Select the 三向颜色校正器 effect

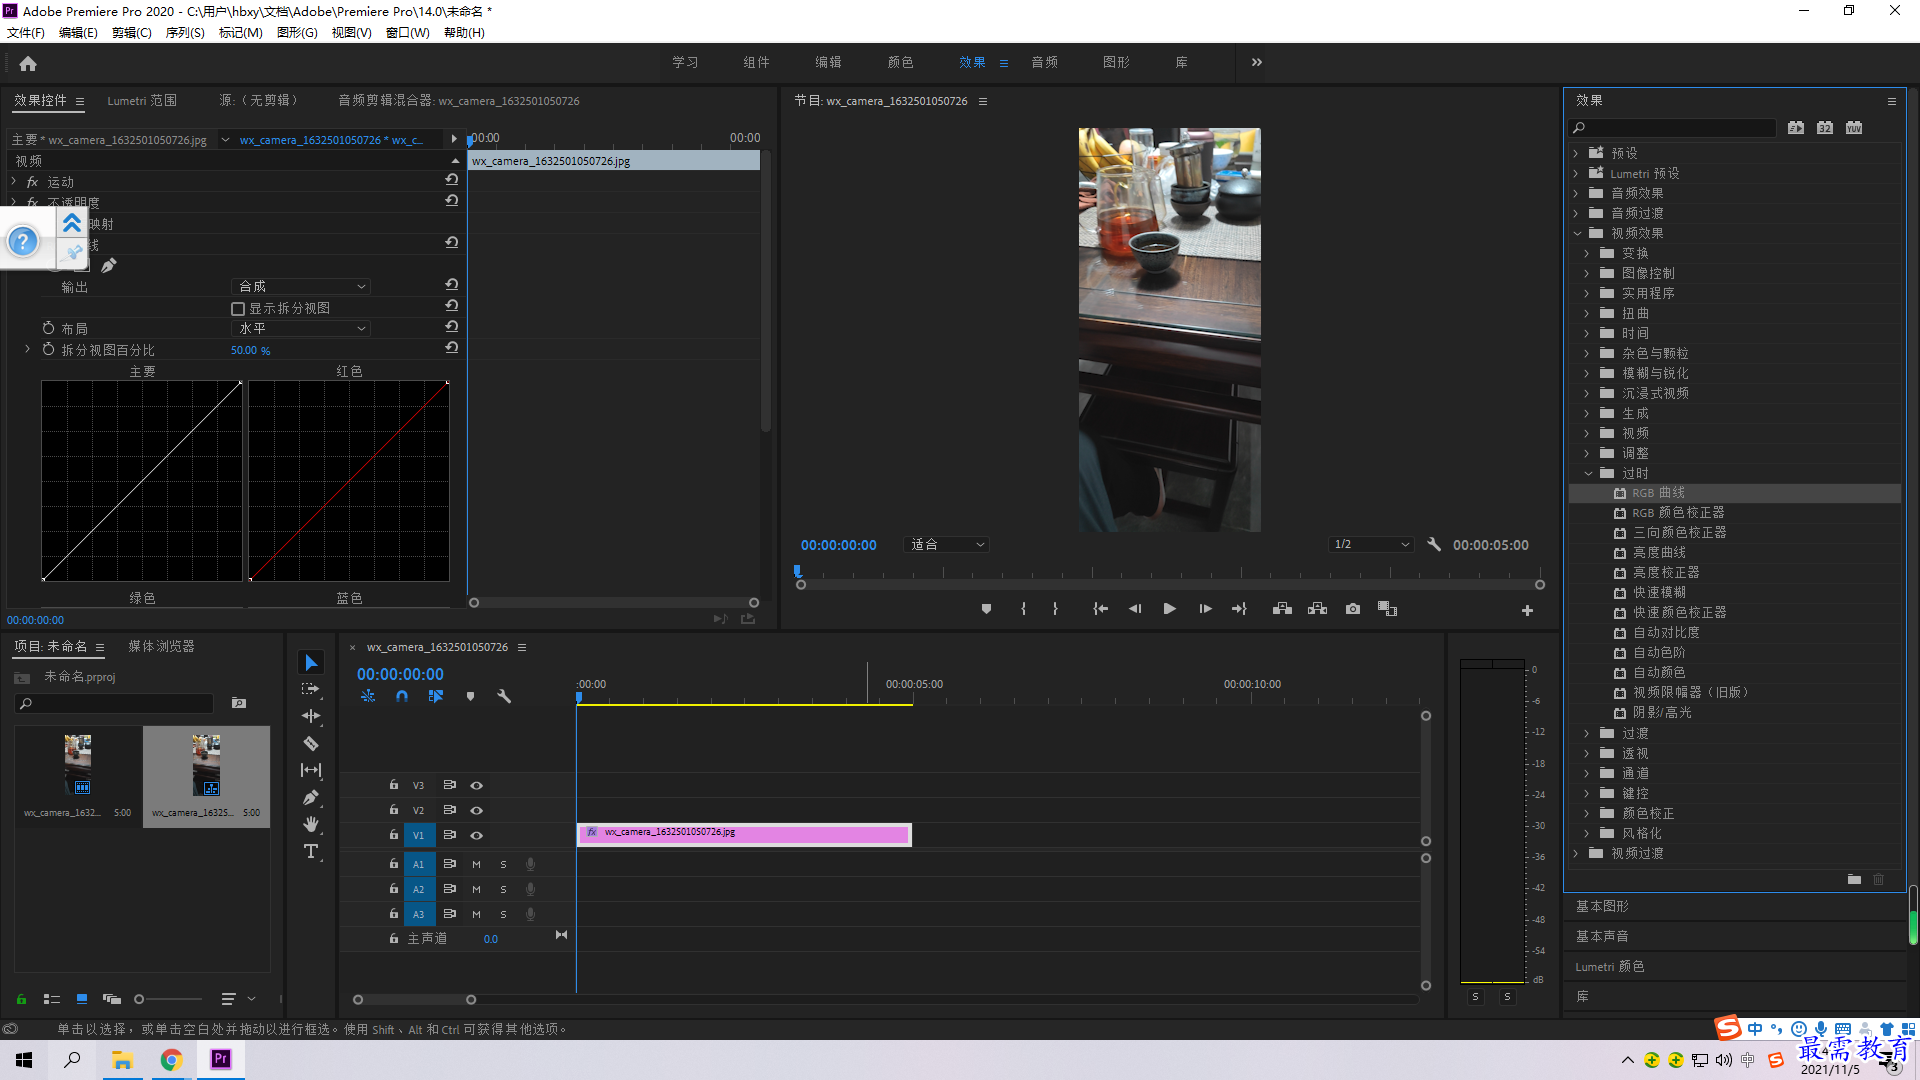(x=1680, y=533)
